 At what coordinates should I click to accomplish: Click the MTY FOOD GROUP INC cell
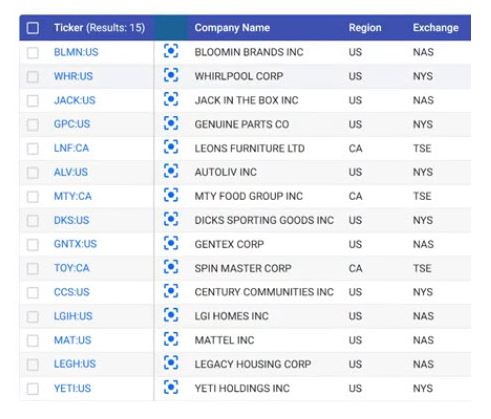[249, 196]
